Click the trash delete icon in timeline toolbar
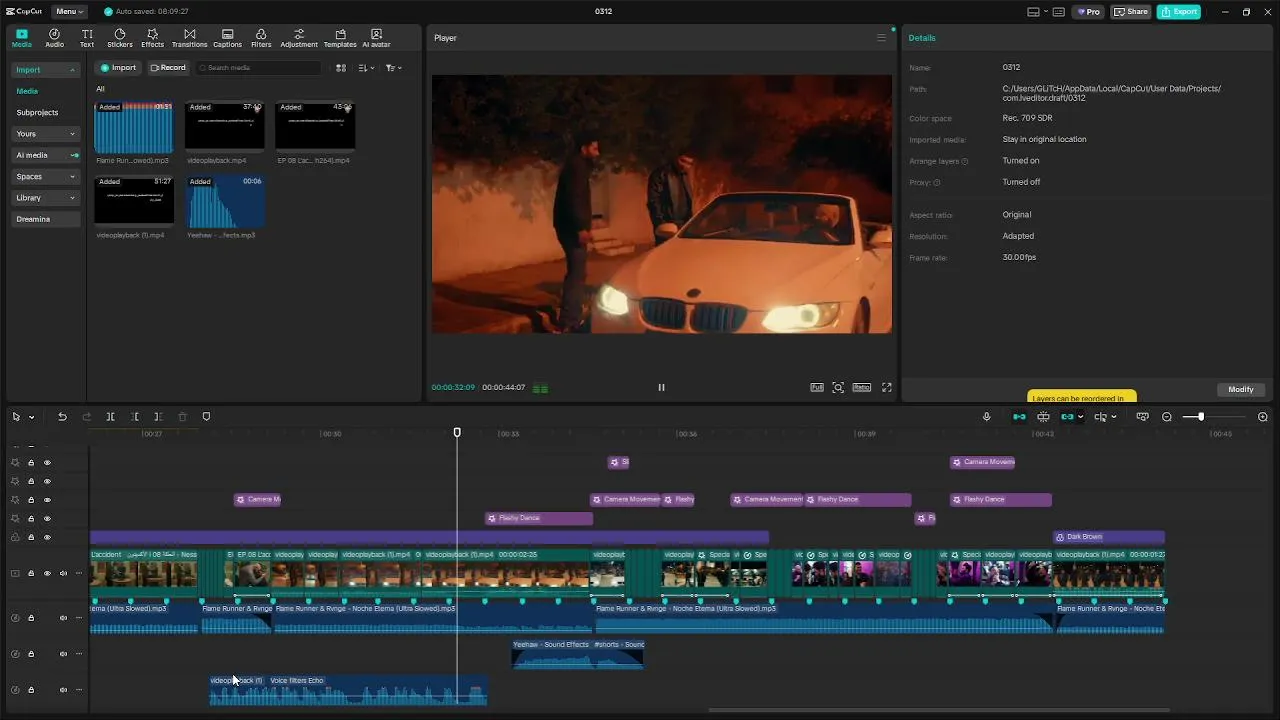This screenshot has width=1280, height=720. pyautogui.click(x=182, y=417)
